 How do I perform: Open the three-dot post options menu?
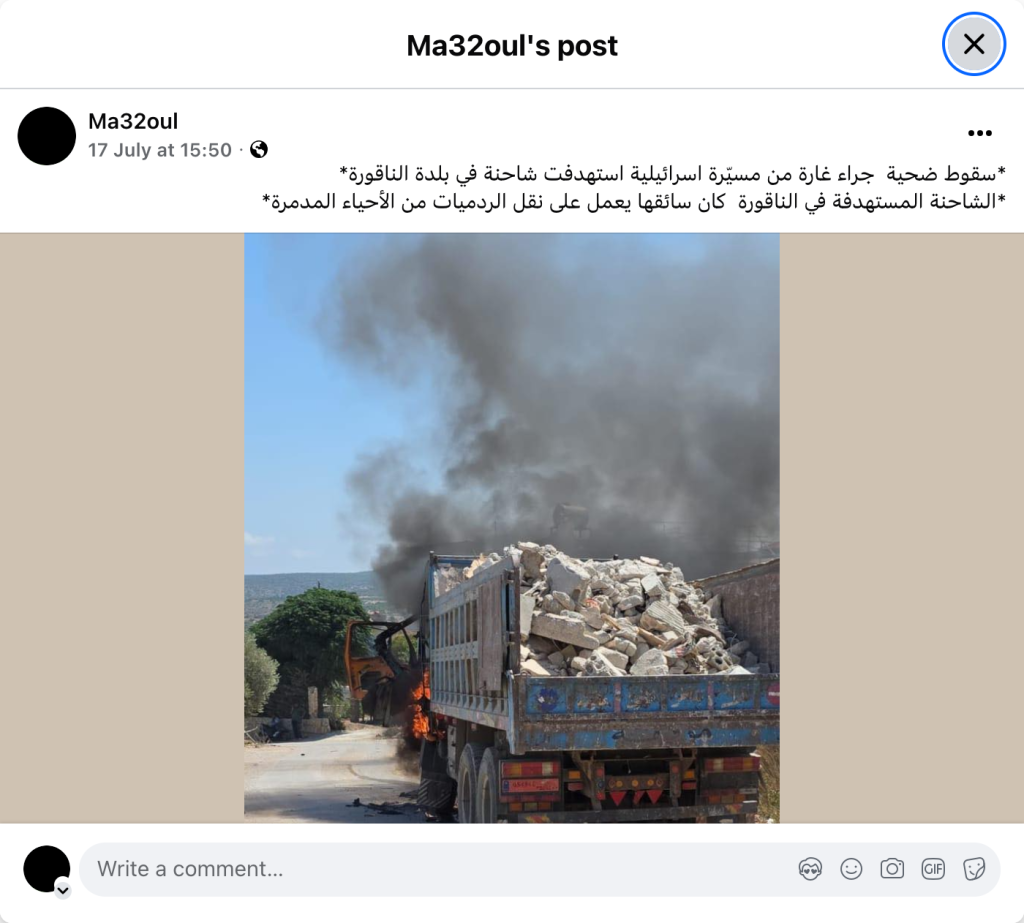click(980, 133)
